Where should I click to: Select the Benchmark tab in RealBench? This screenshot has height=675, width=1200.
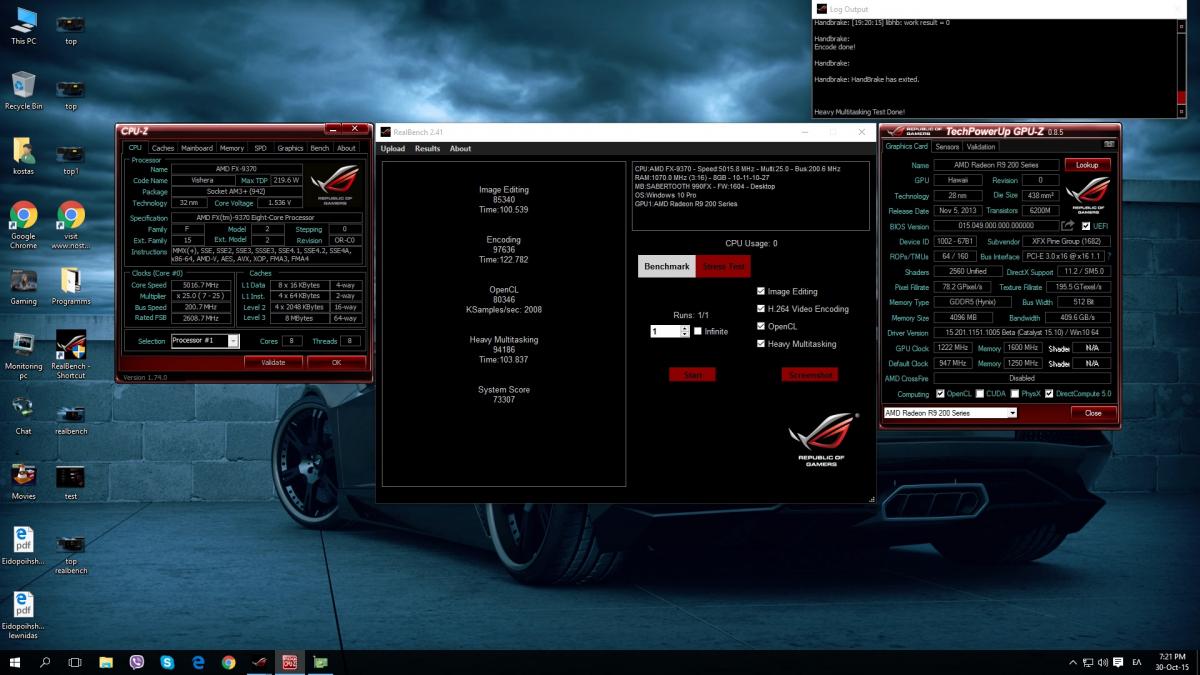(667, 267)
